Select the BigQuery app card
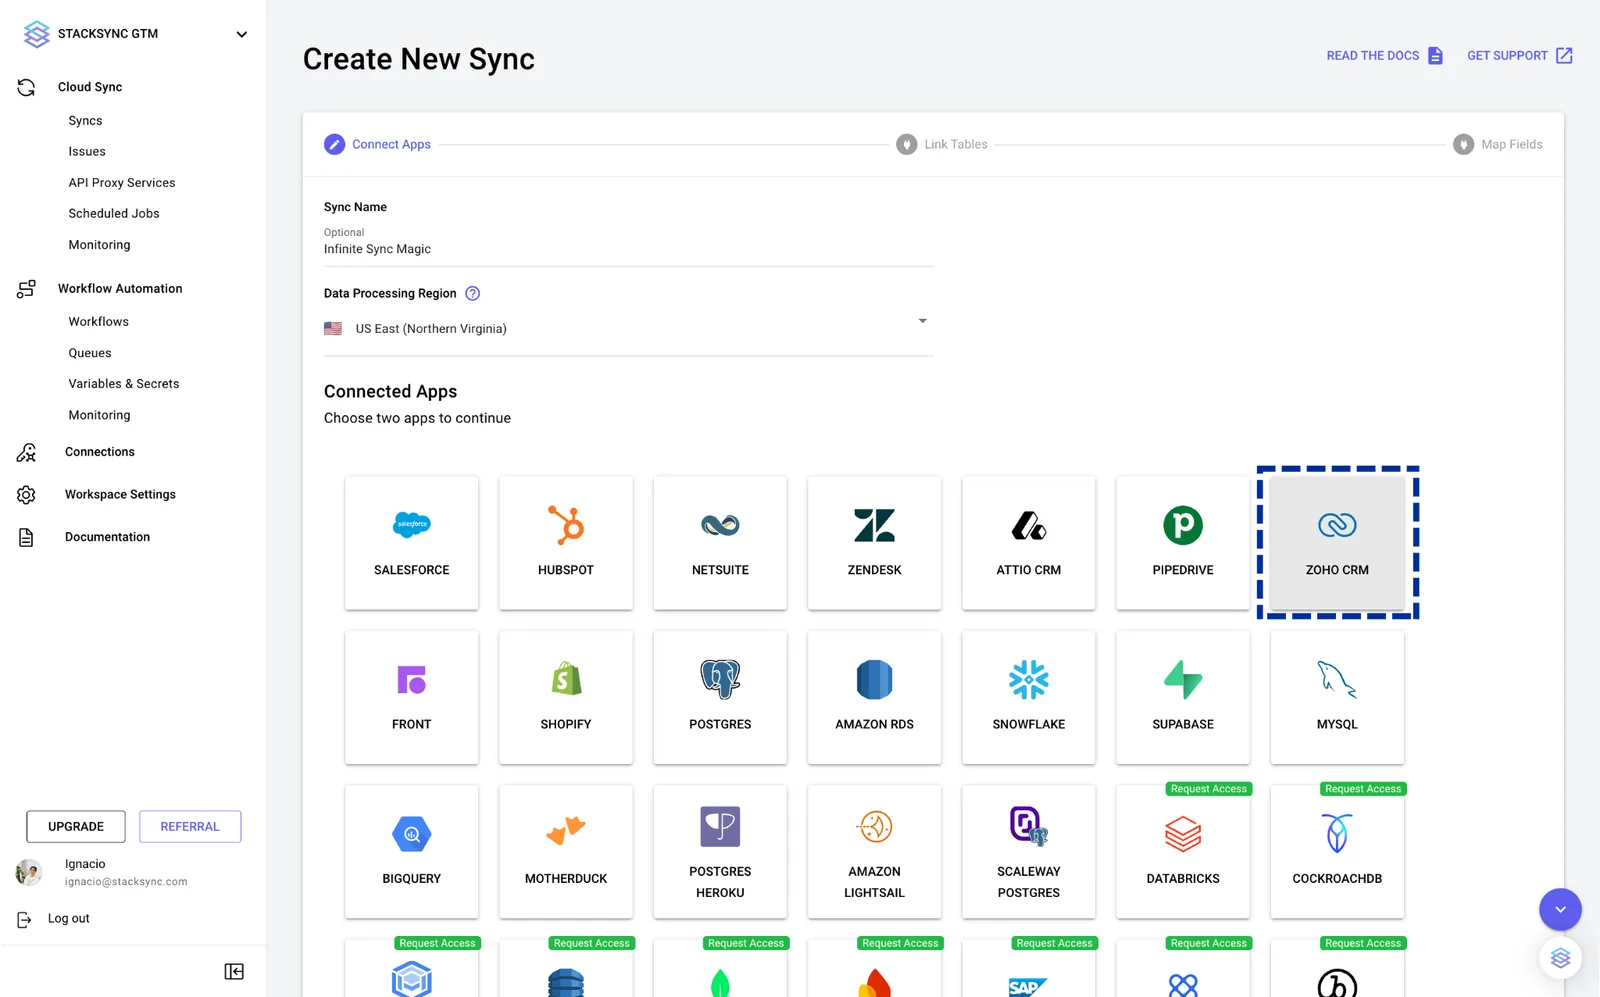Viewport: 1600px width, 997px height. (x=411, y=851)
